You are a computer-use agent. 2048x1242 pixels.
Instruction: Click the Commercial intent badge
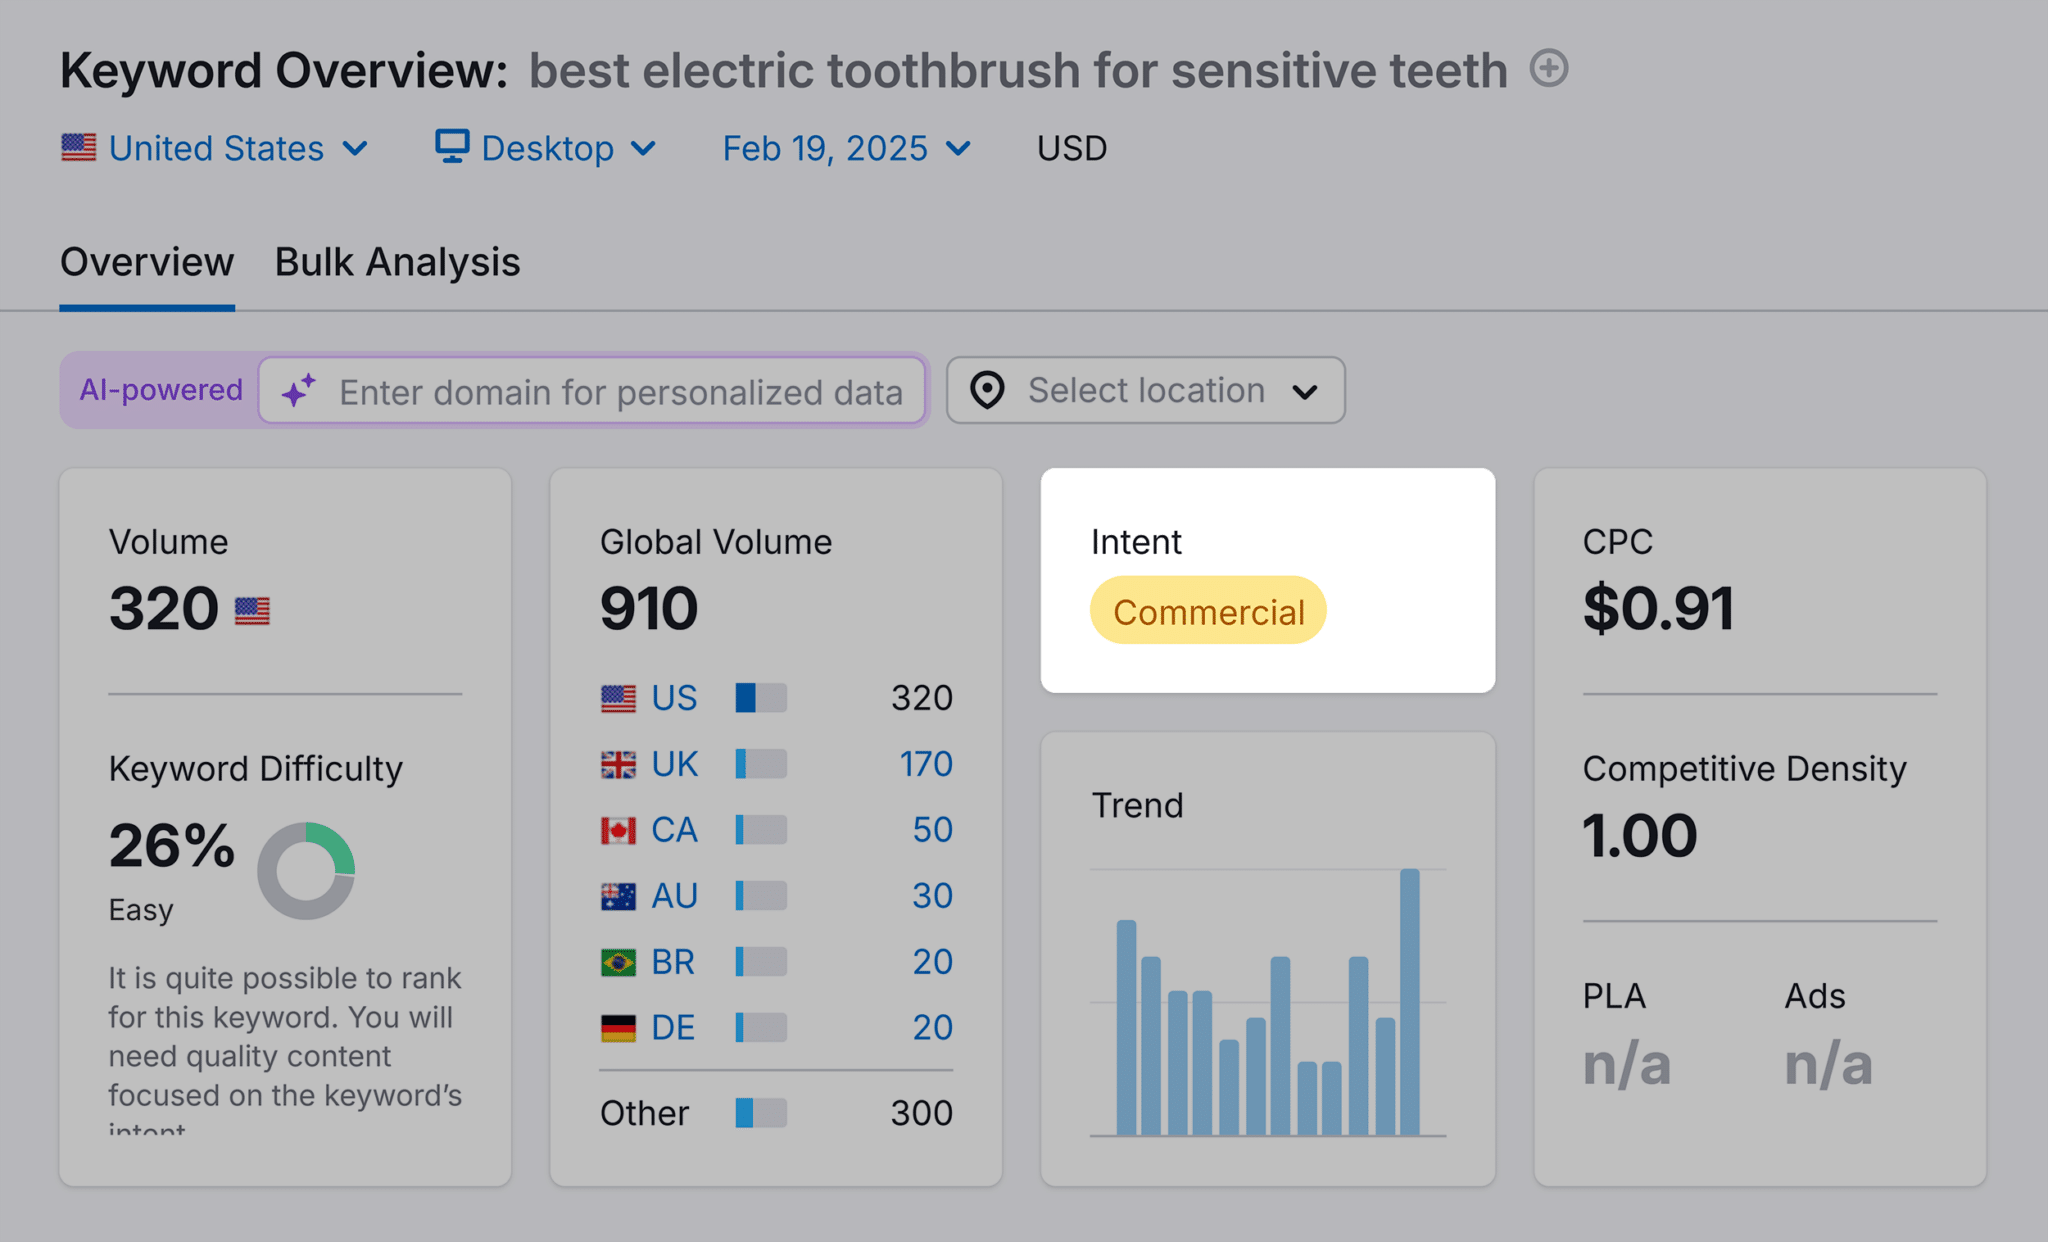[1208, 611]
